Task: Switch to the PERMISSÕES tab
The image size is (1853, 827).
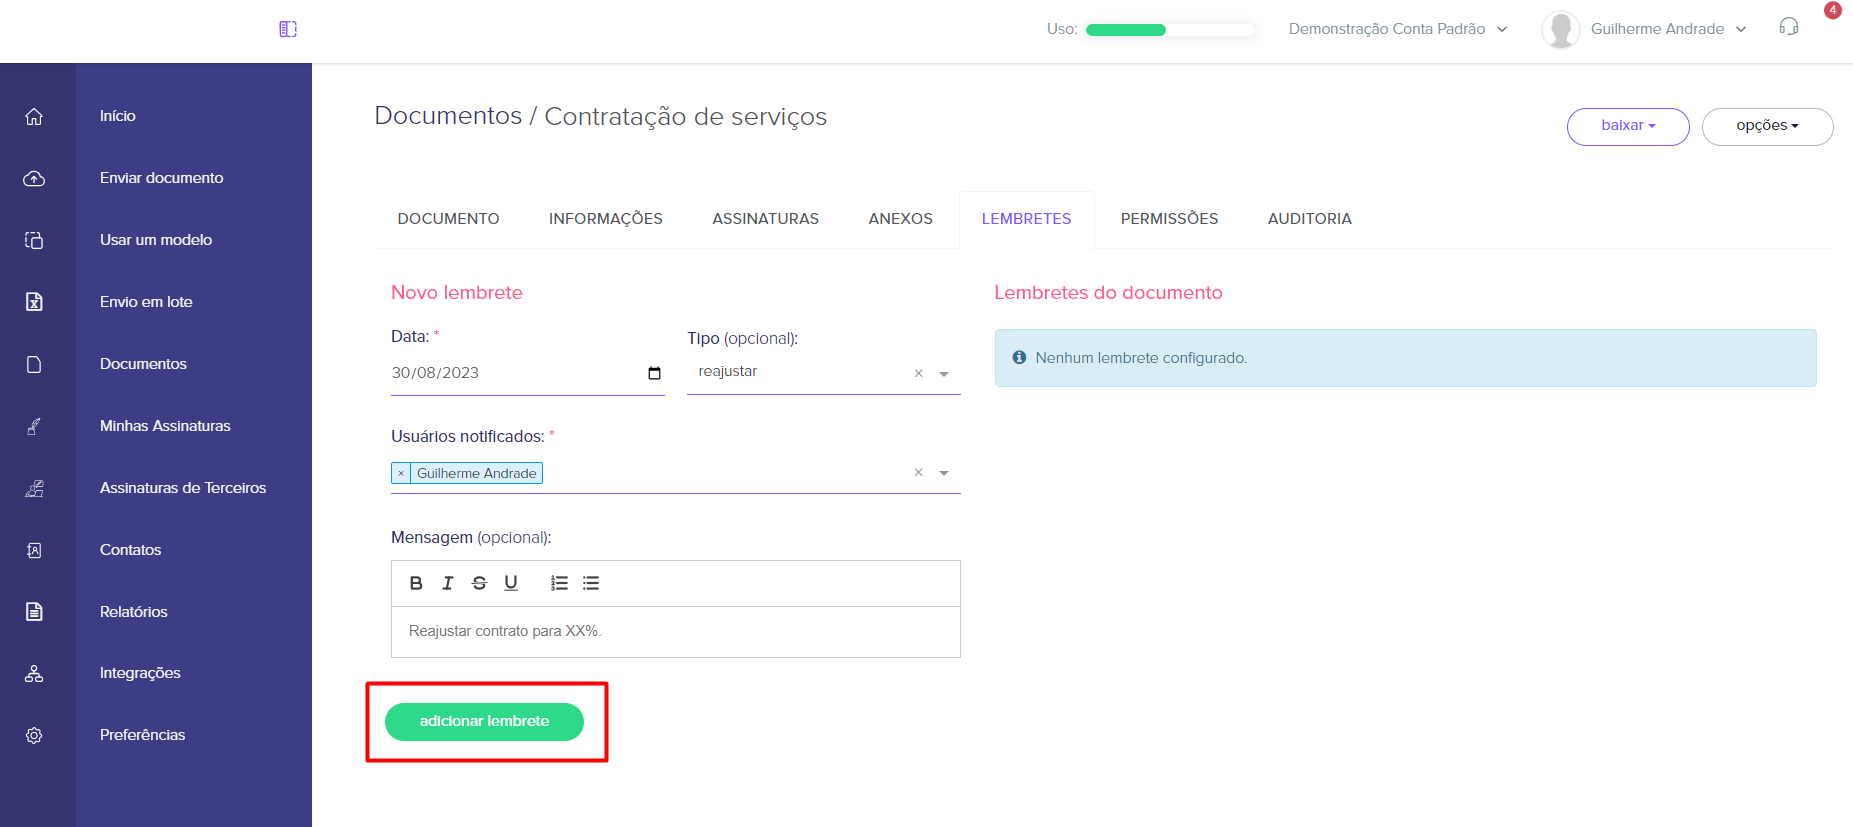Action: click(x=1169, y=219)
